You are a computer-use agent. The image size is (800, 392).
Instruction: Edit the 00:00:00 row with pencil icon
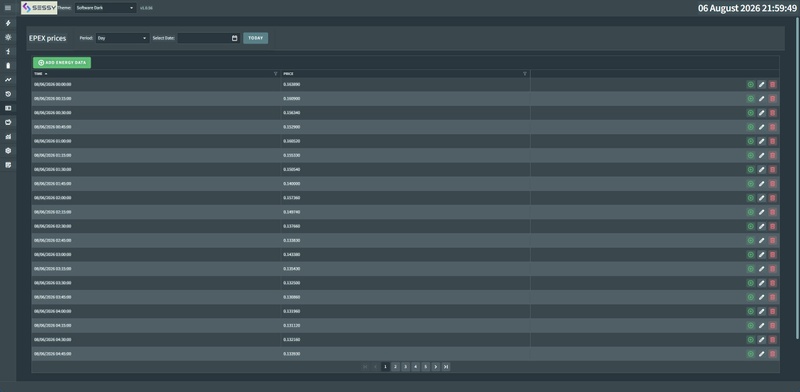click(761, 85)
